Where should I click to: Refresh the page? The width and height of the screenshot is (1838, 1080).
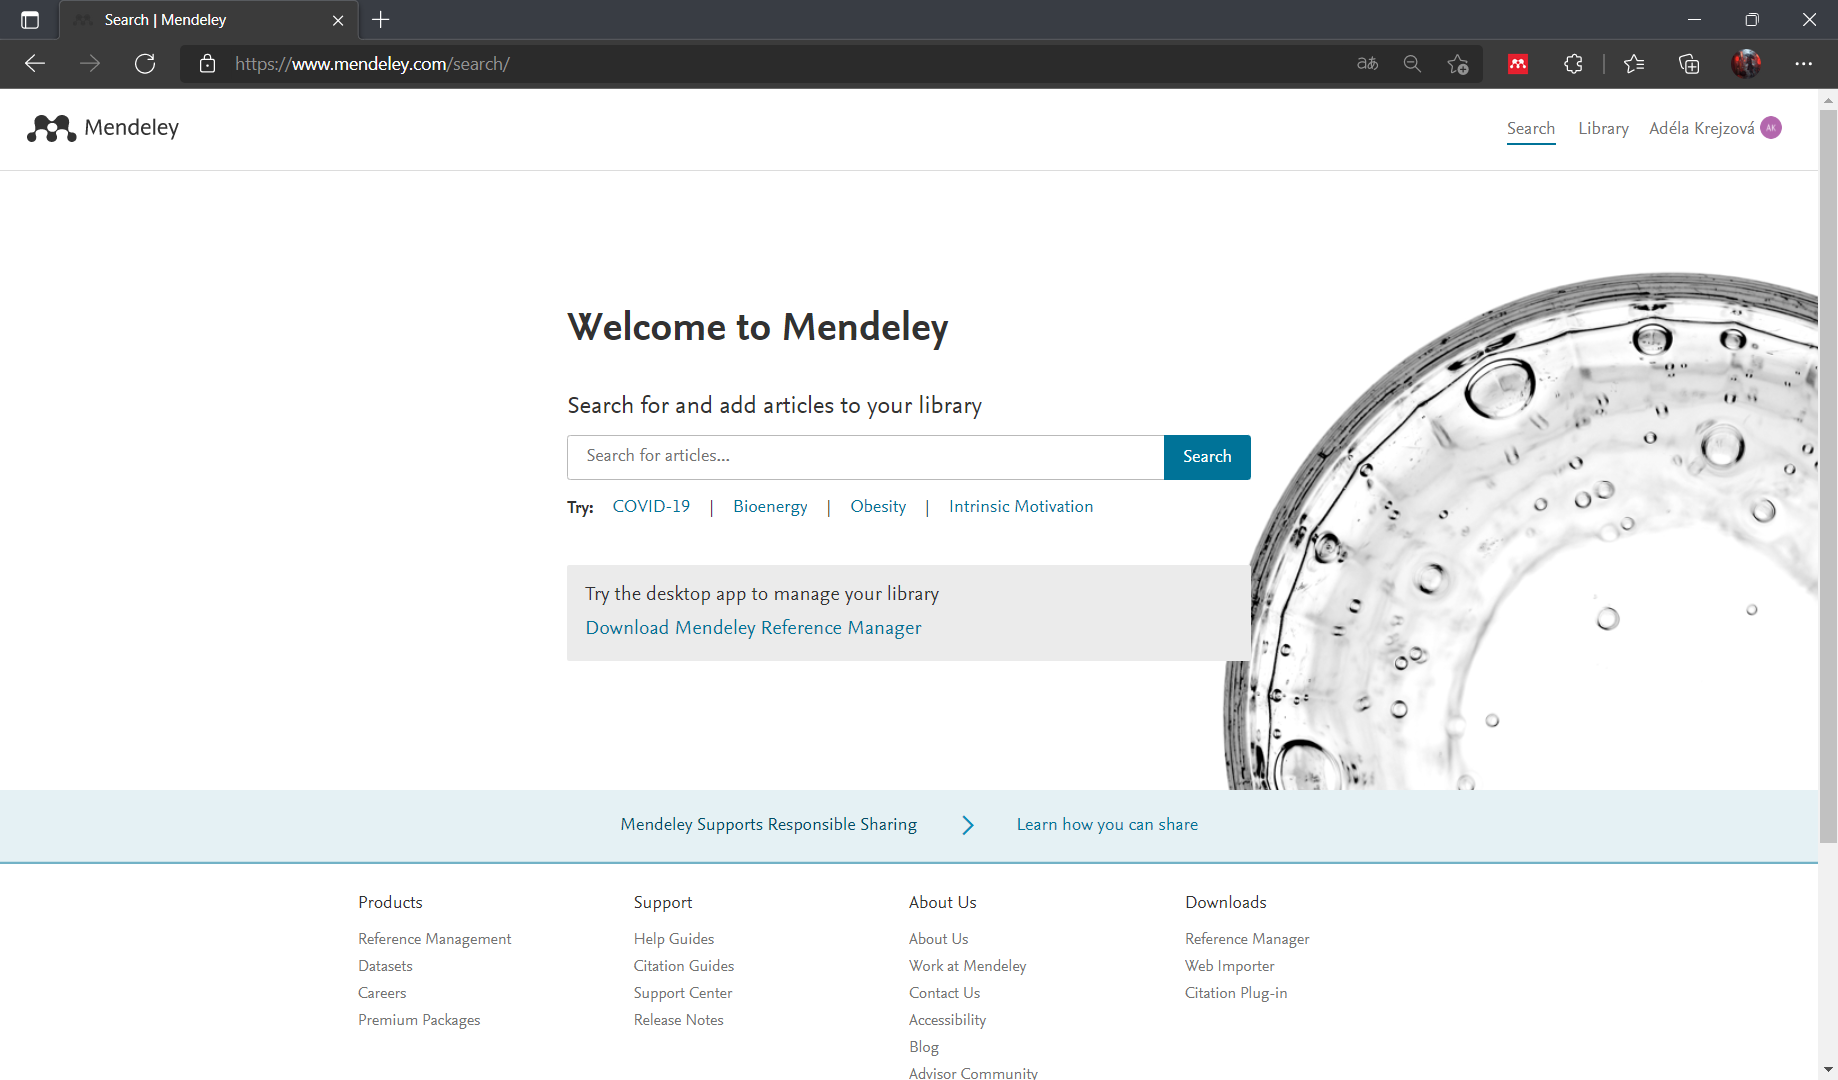click(145, 64)
